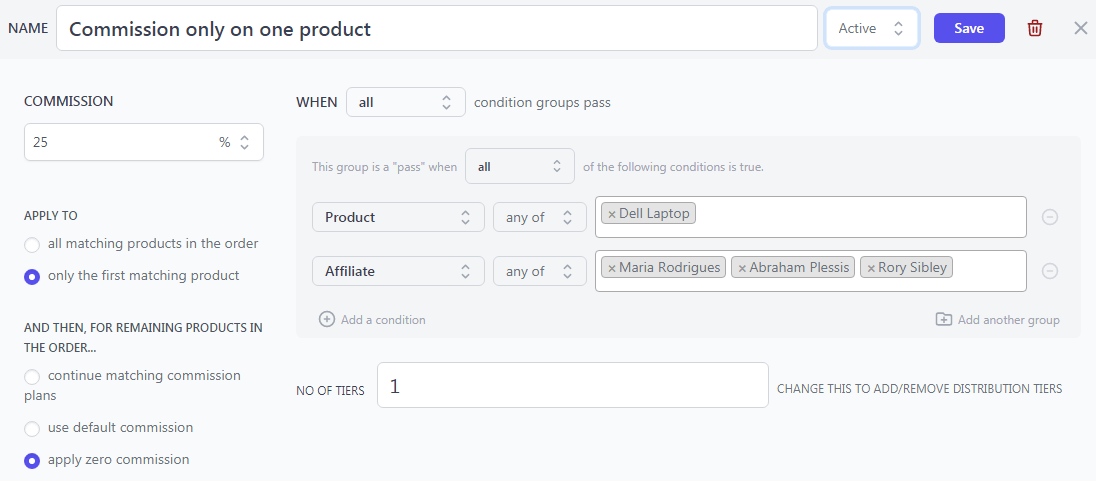
Task: Open commission percent unit dropdown
Action: pyautogui.click(x=234, y=142)
